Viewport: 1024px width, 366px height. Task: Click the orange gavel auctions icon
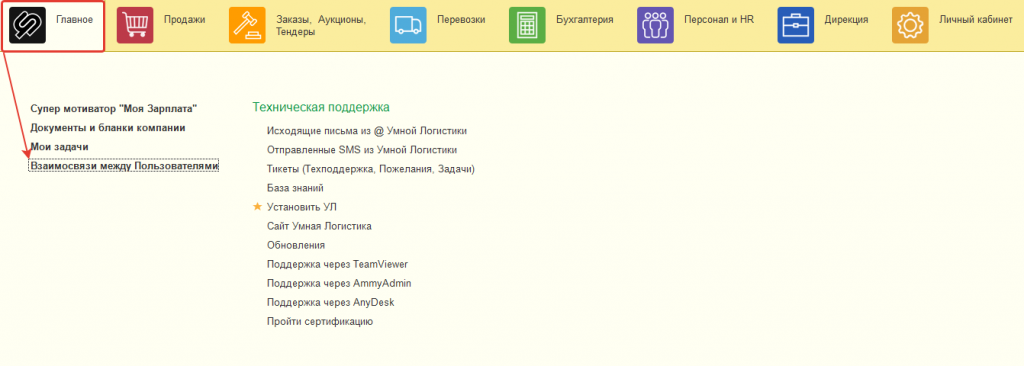(248, 25)
